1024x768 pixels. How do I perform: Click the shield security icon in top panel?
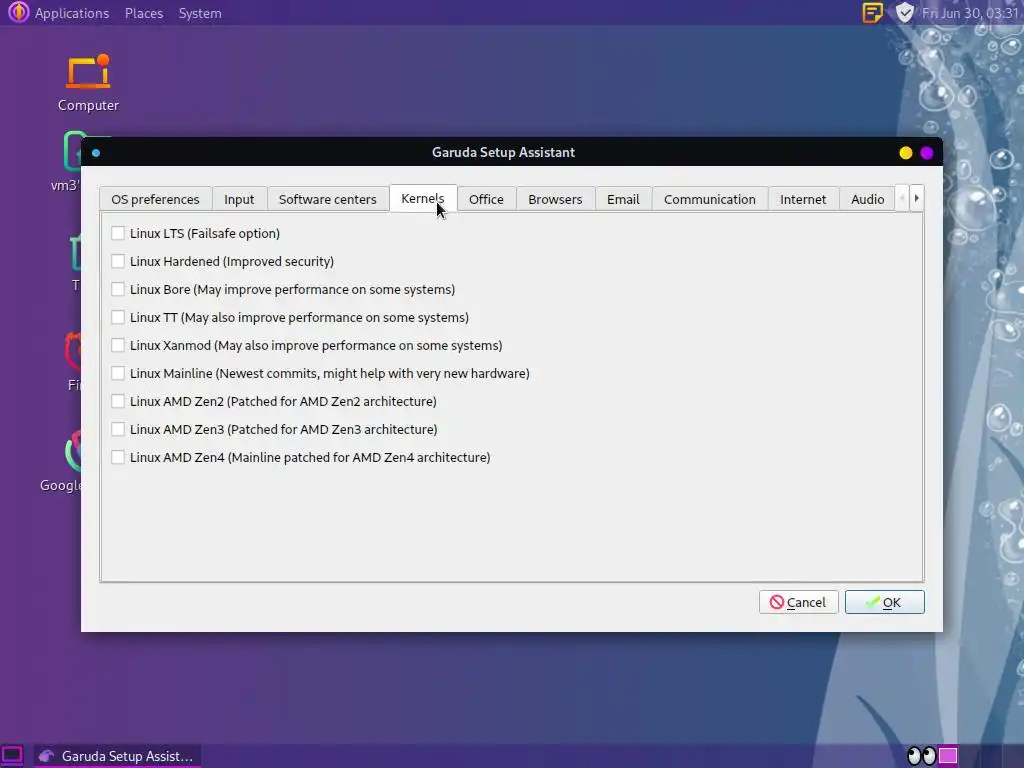904,12
